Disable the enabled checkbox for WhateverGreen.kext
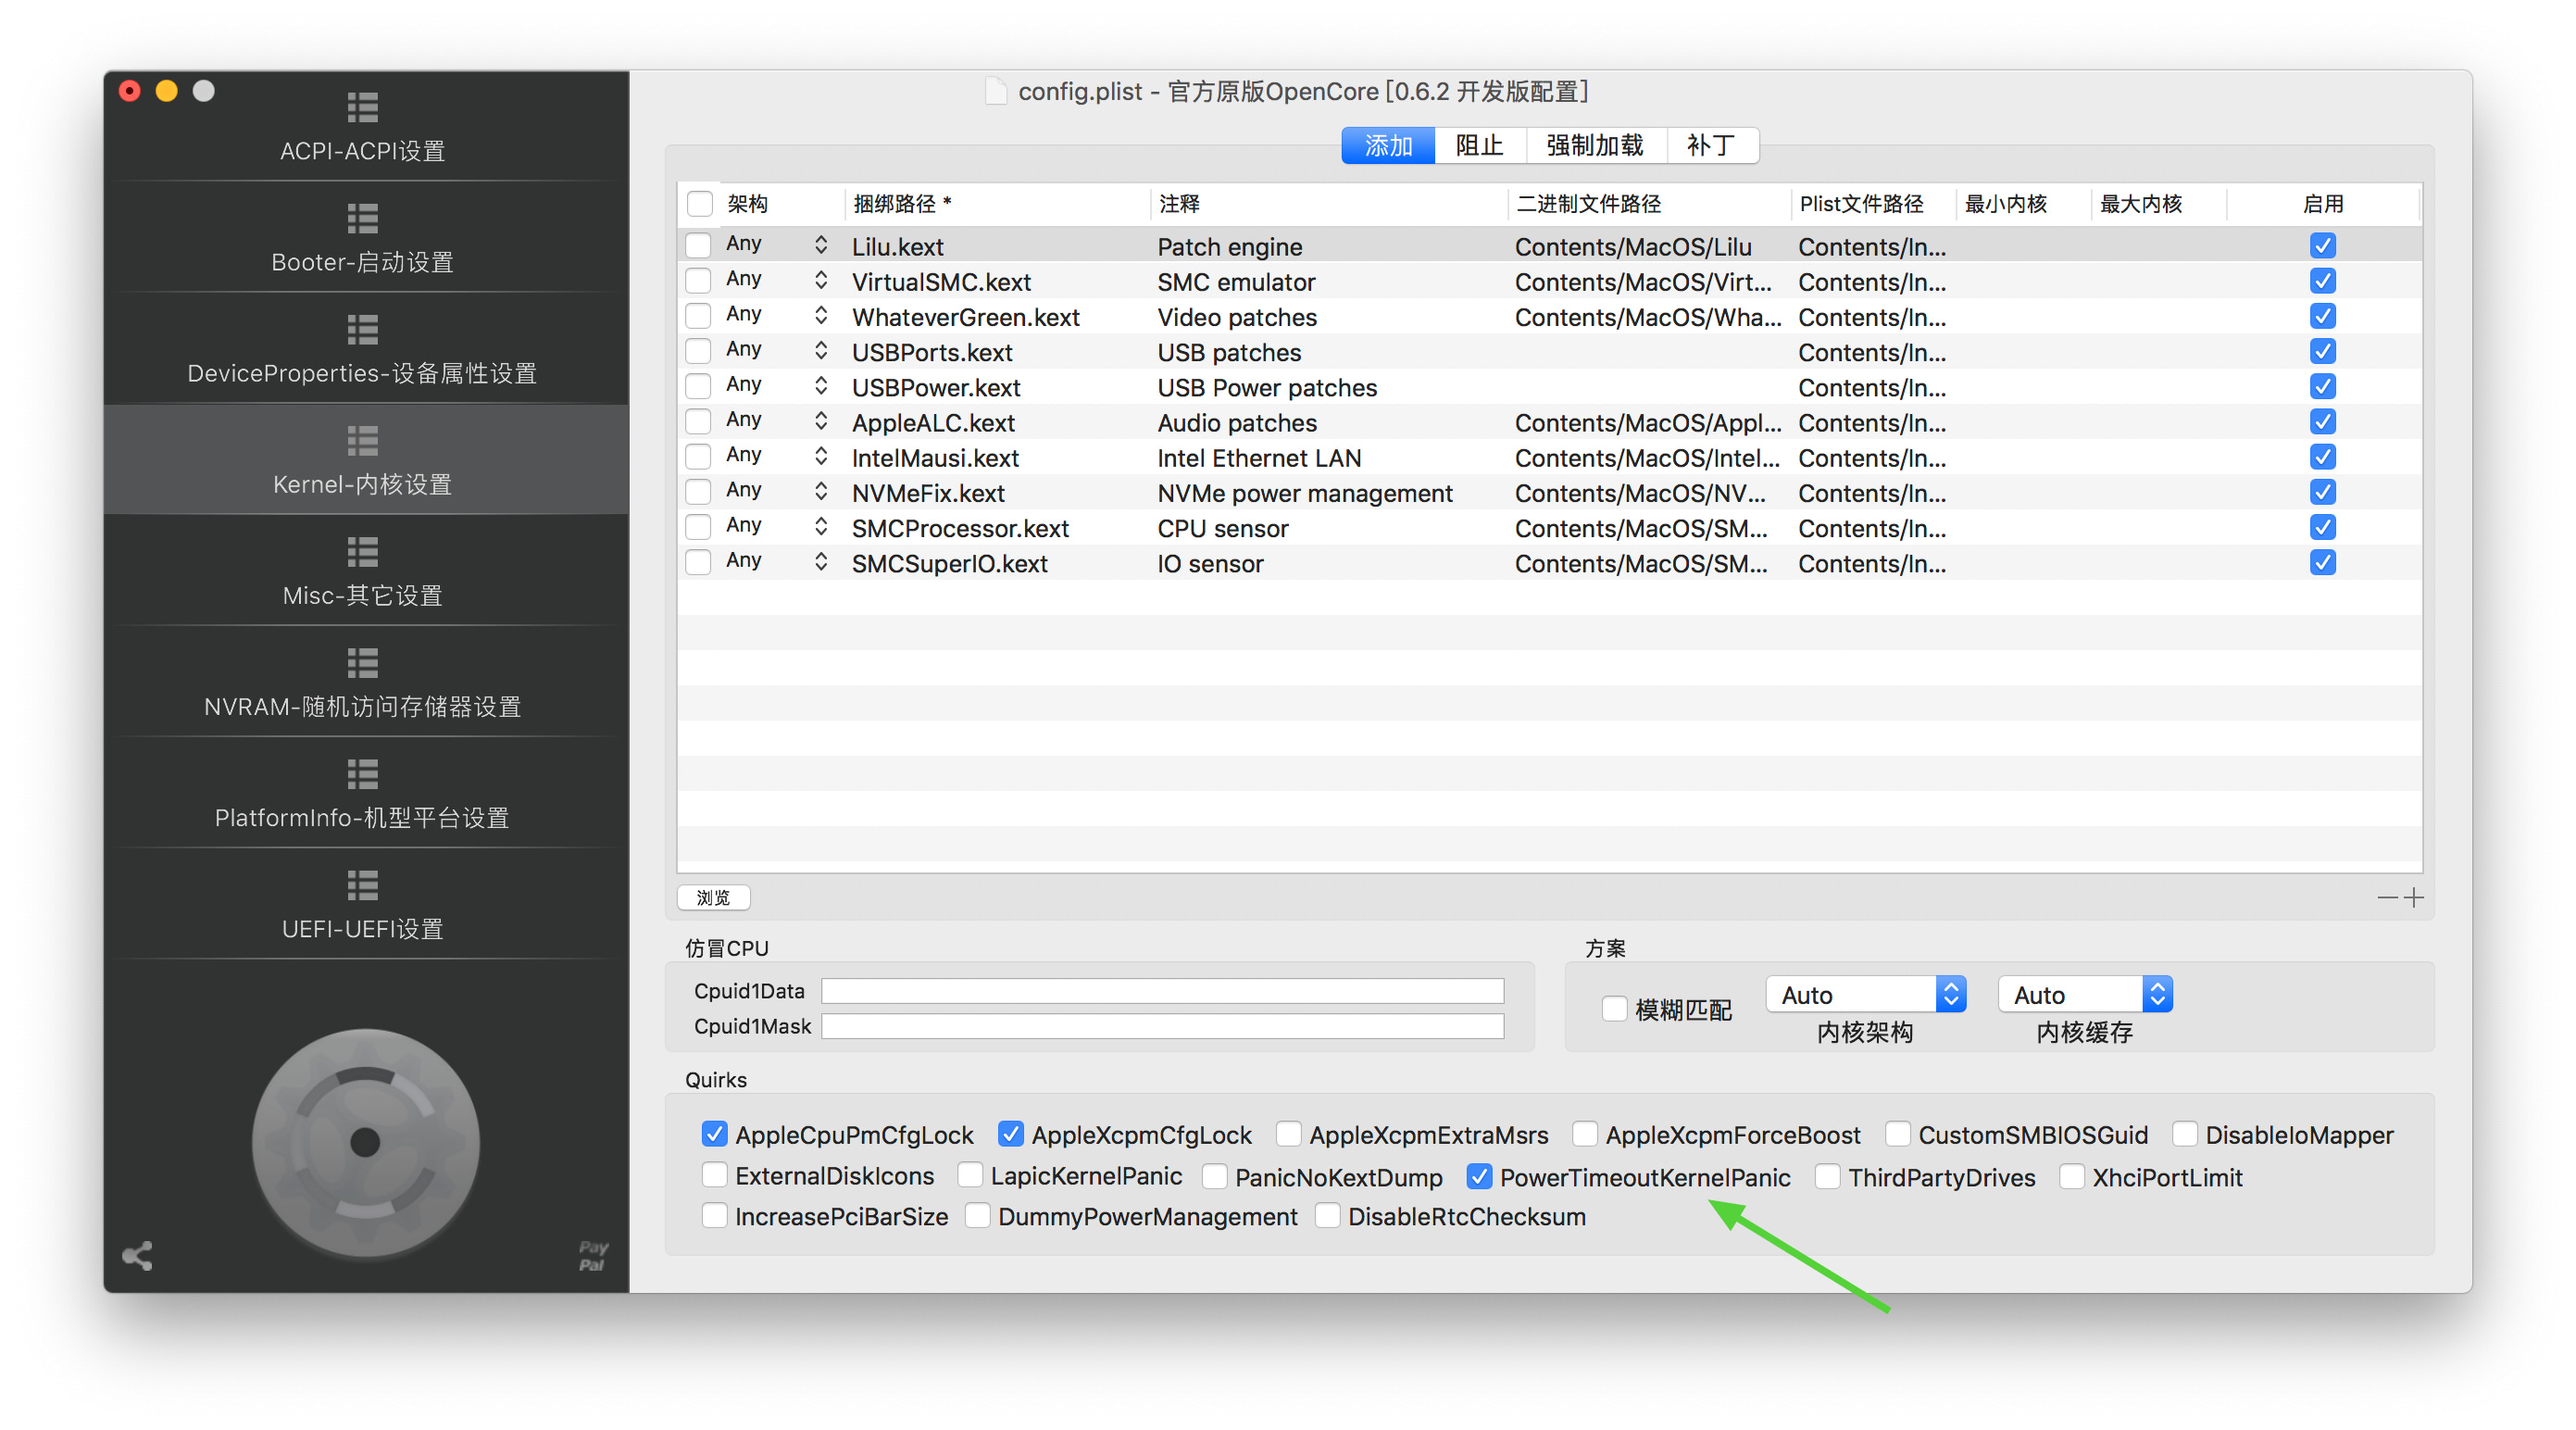2576x1430 pixels. click(2322, 316)
